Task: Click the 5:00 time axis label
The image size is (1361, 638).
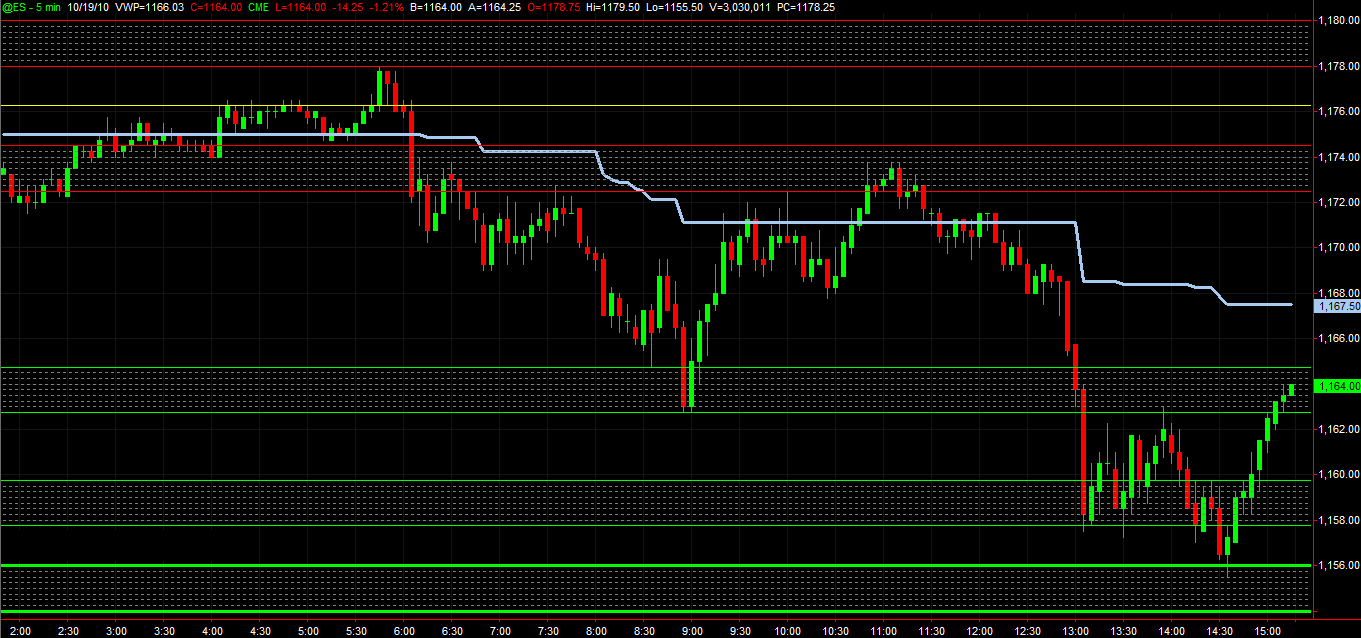Action: pos(308,631)
